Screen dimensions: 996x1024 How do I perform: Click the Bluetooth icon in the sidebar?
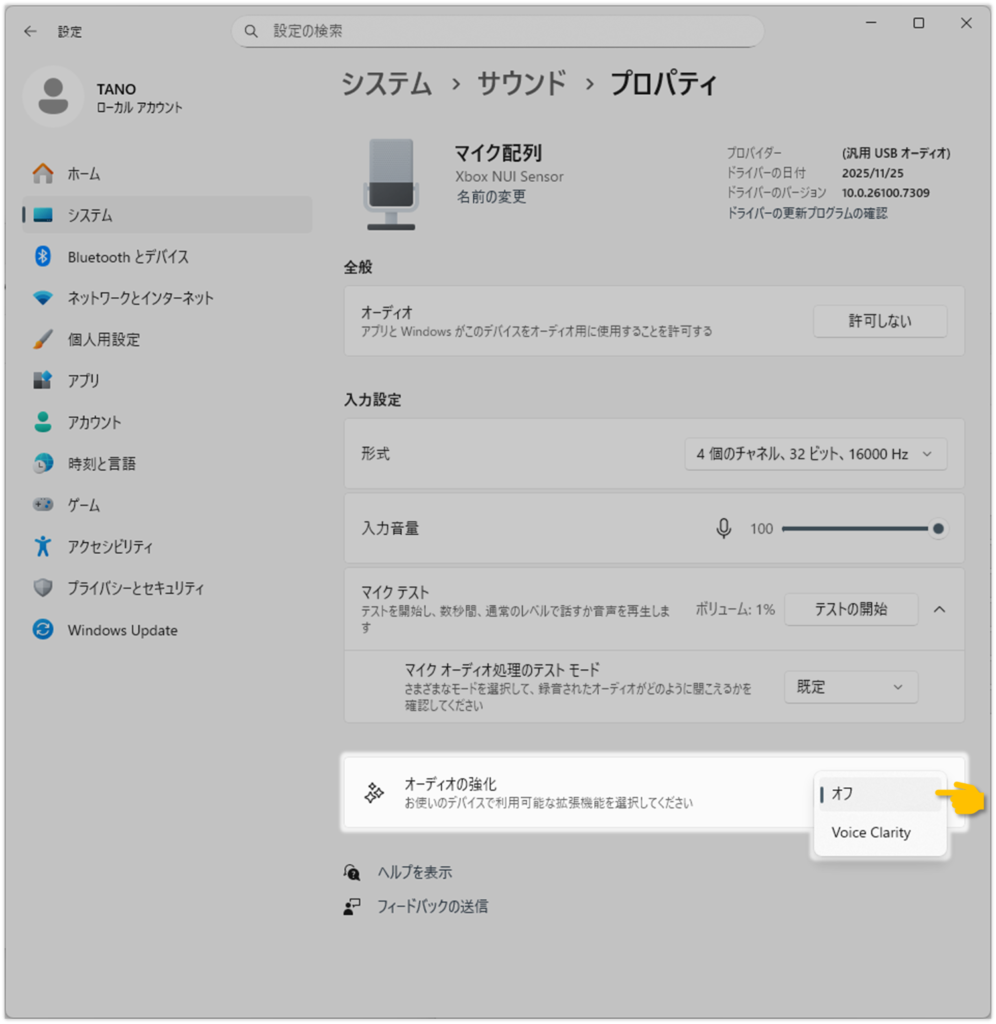pos(43,257)
